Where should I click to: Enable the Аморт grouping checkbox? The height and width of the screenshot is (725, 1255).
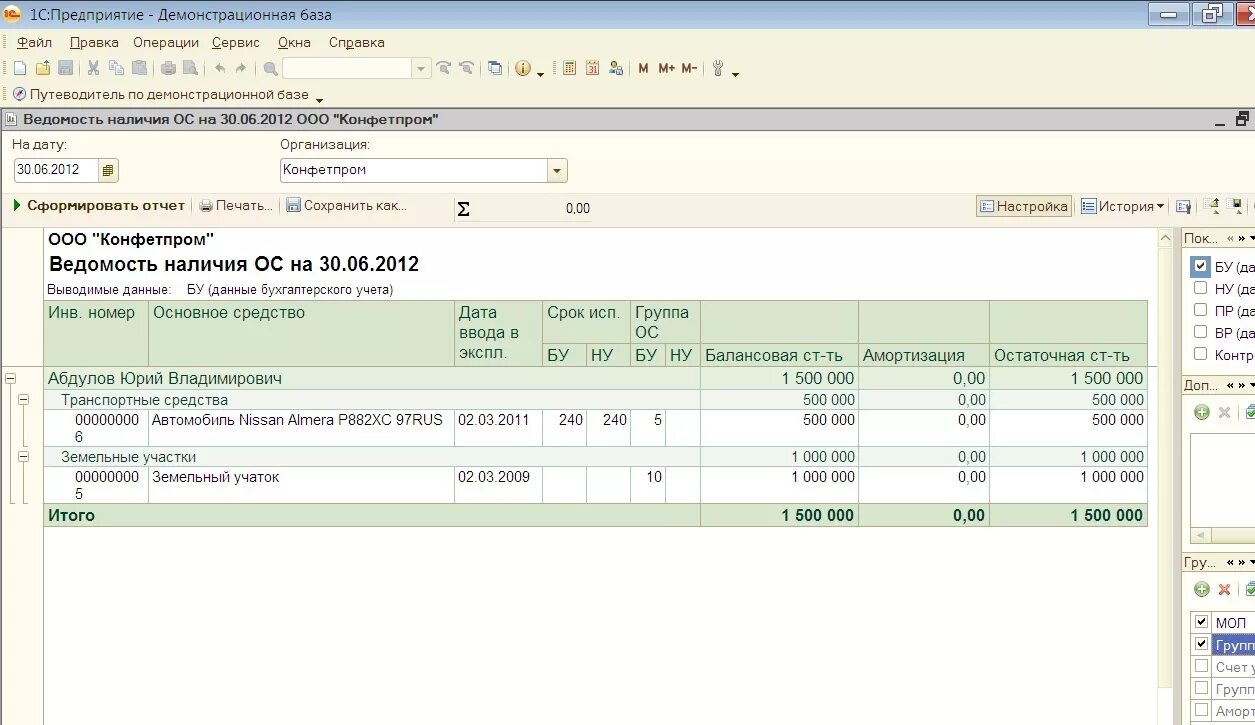(x=1202, y=710)
